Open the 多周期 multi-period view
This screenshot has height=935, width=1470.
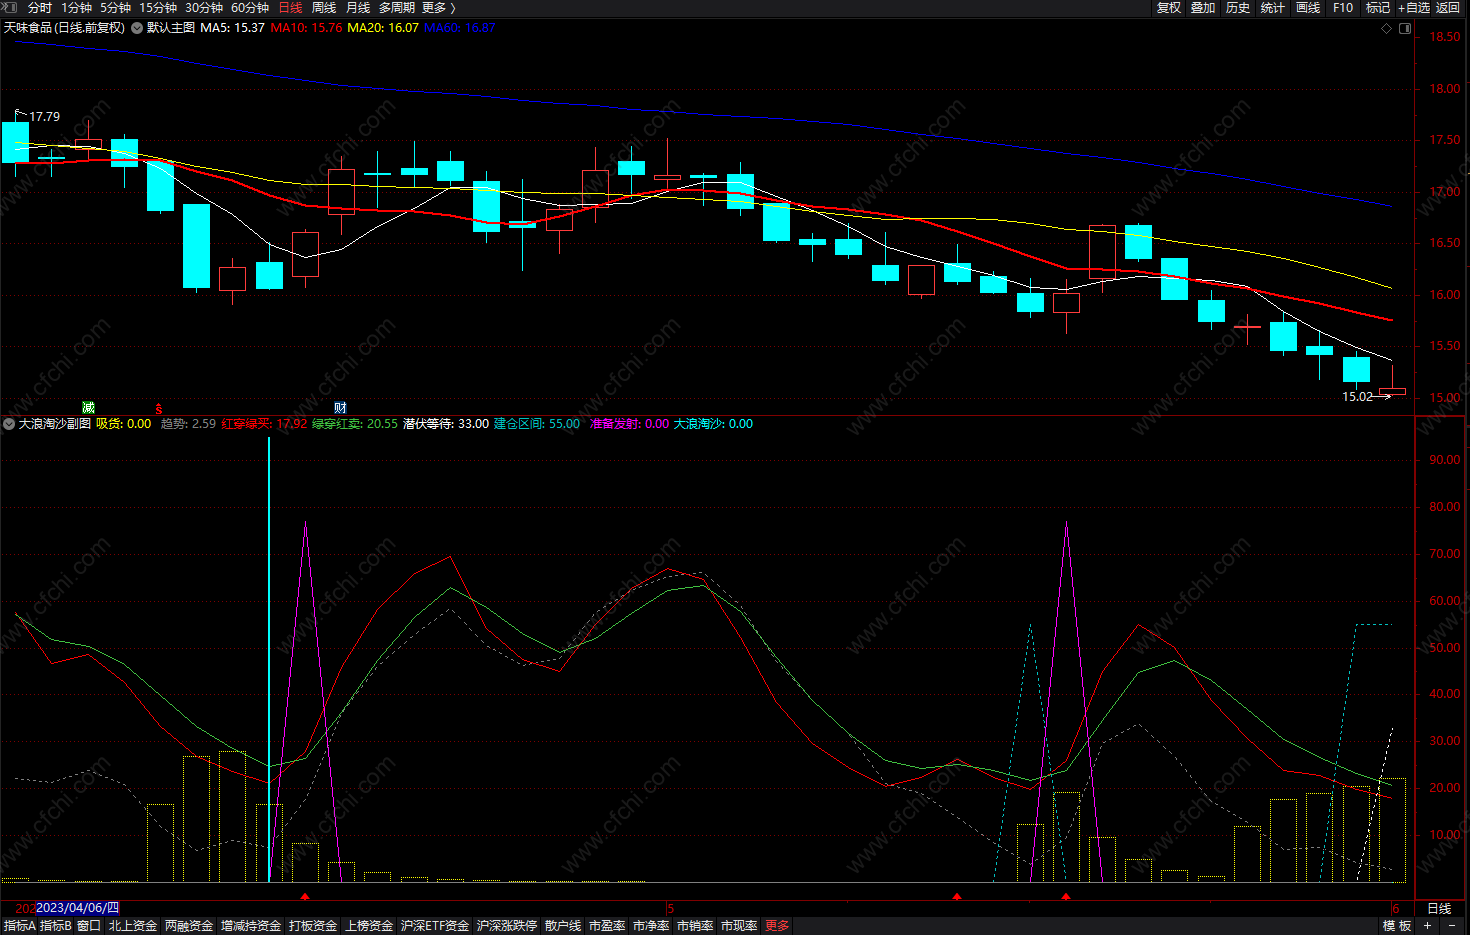[397, 7]
